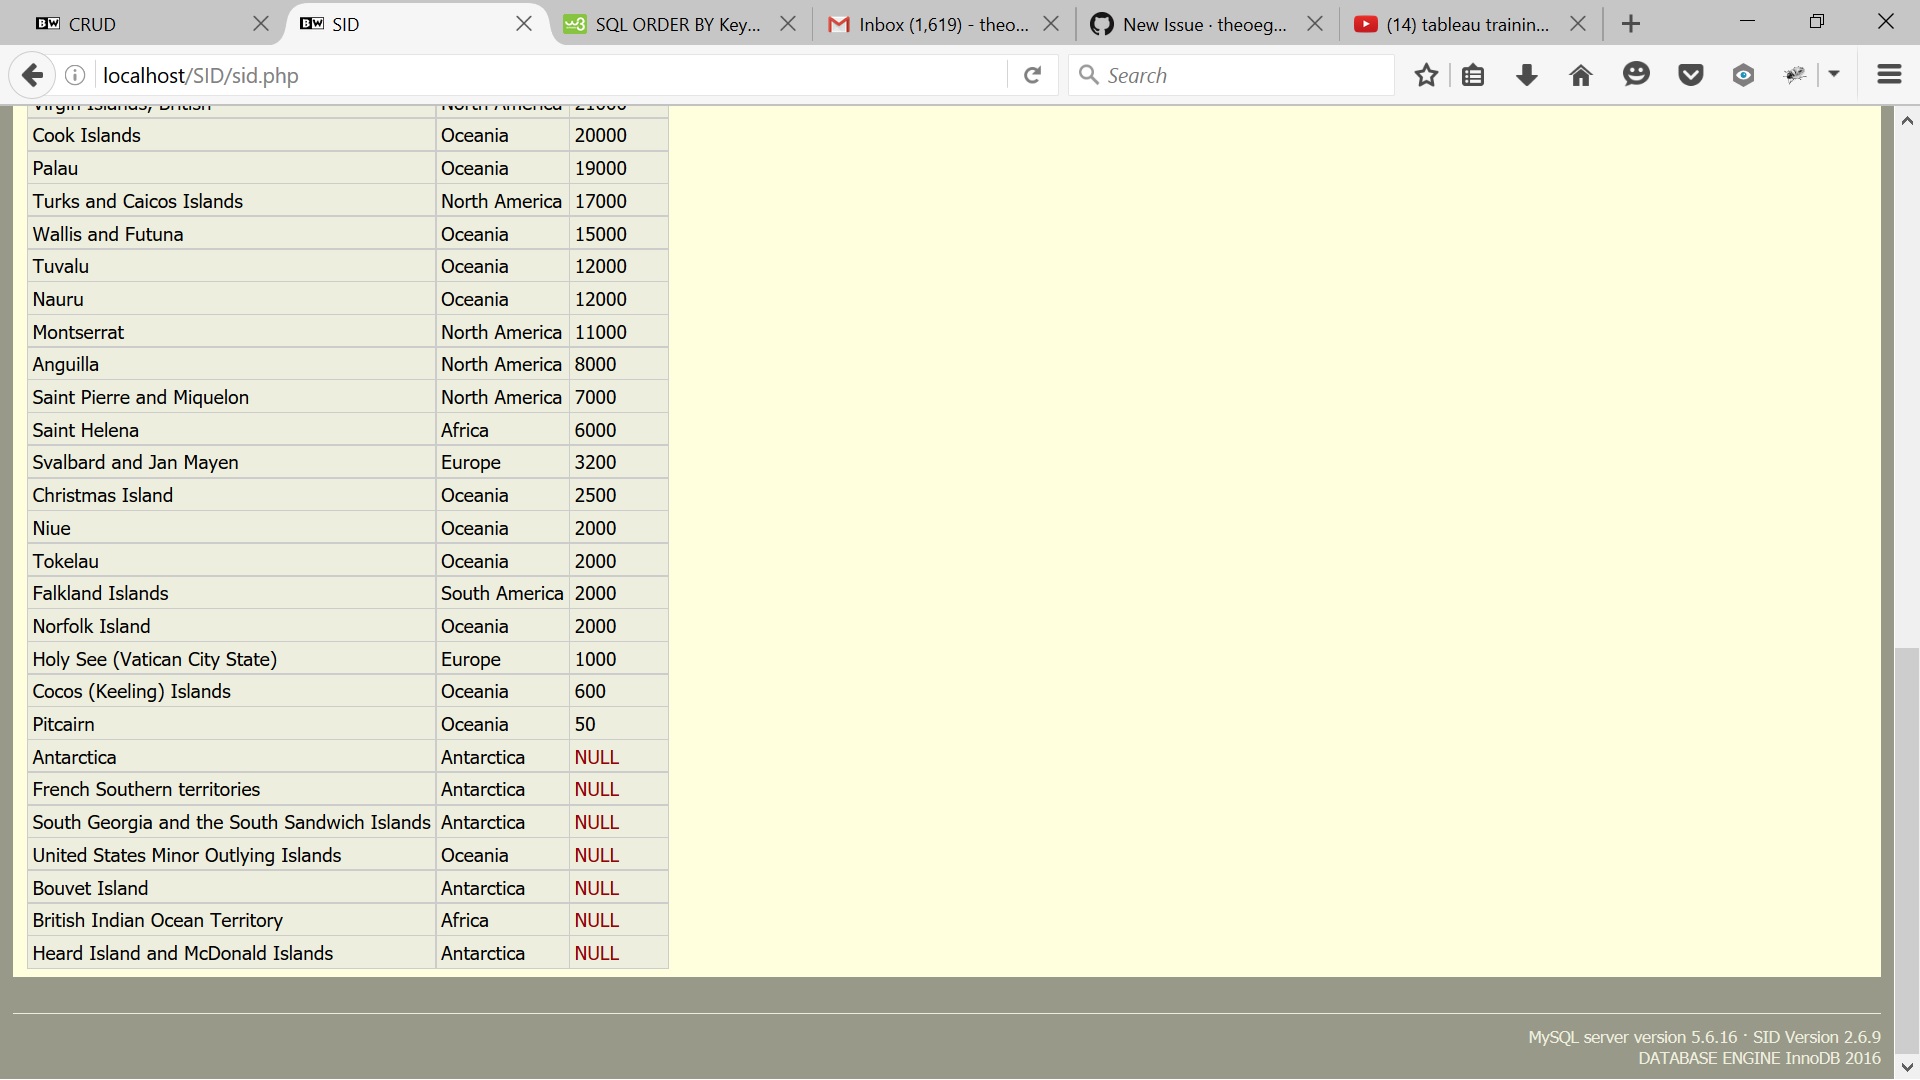
Task: Click the fly extension icon
Action: pos(1796,74)
